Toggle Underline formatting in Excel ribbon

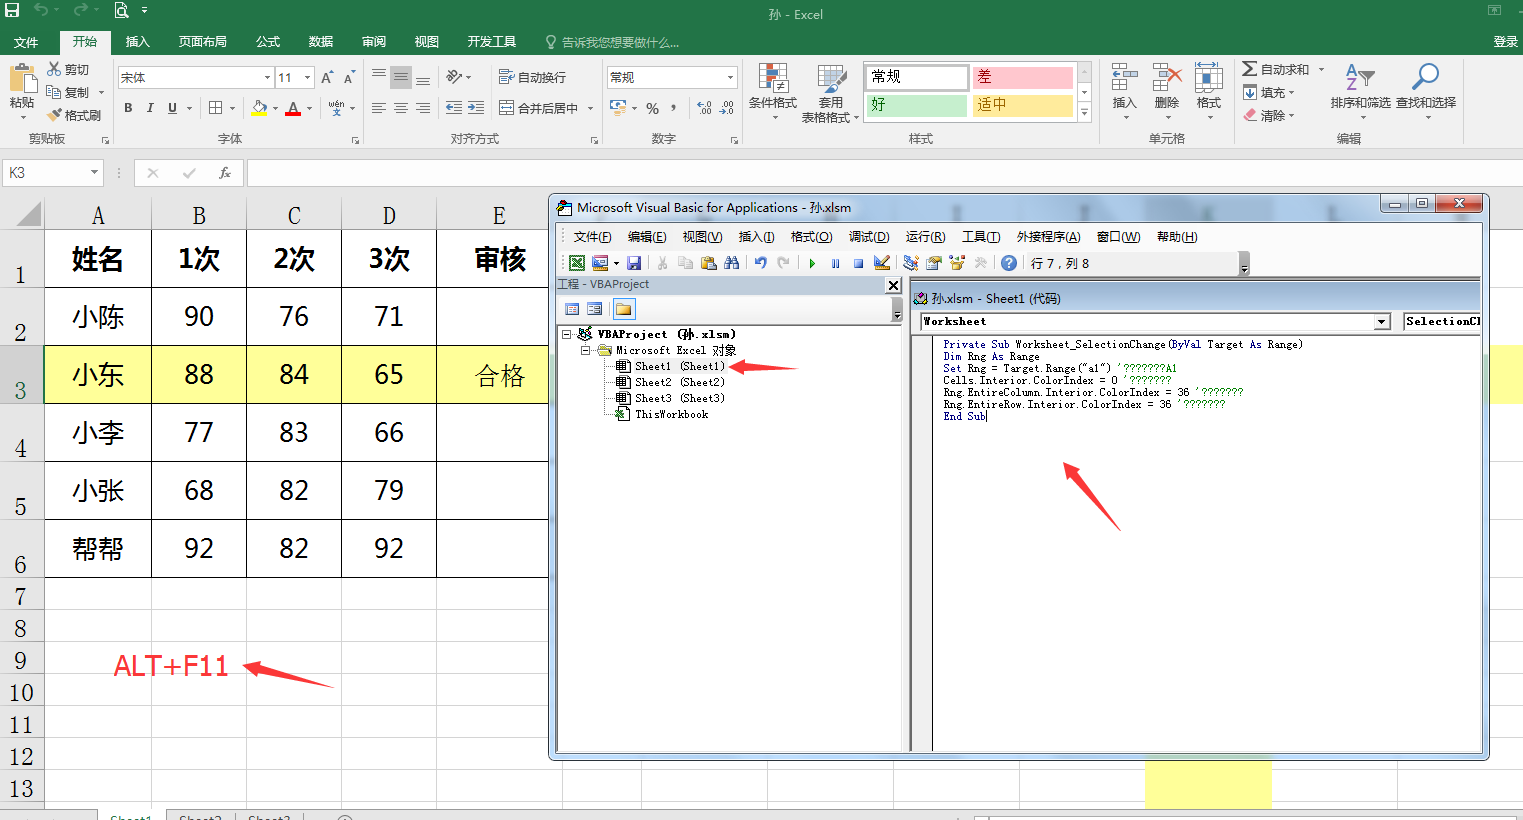(x=173, y=108)
